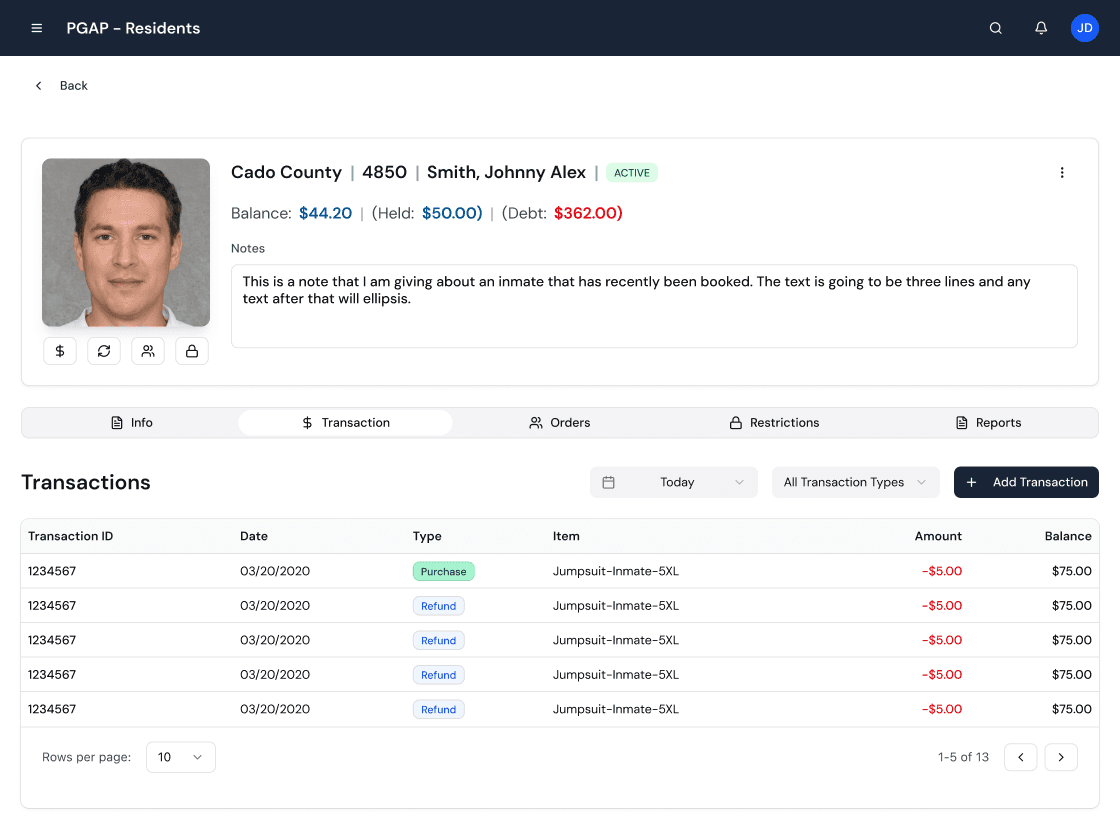Open the Orders tab
1120x829 pixels.
click(x=559, y=423)
